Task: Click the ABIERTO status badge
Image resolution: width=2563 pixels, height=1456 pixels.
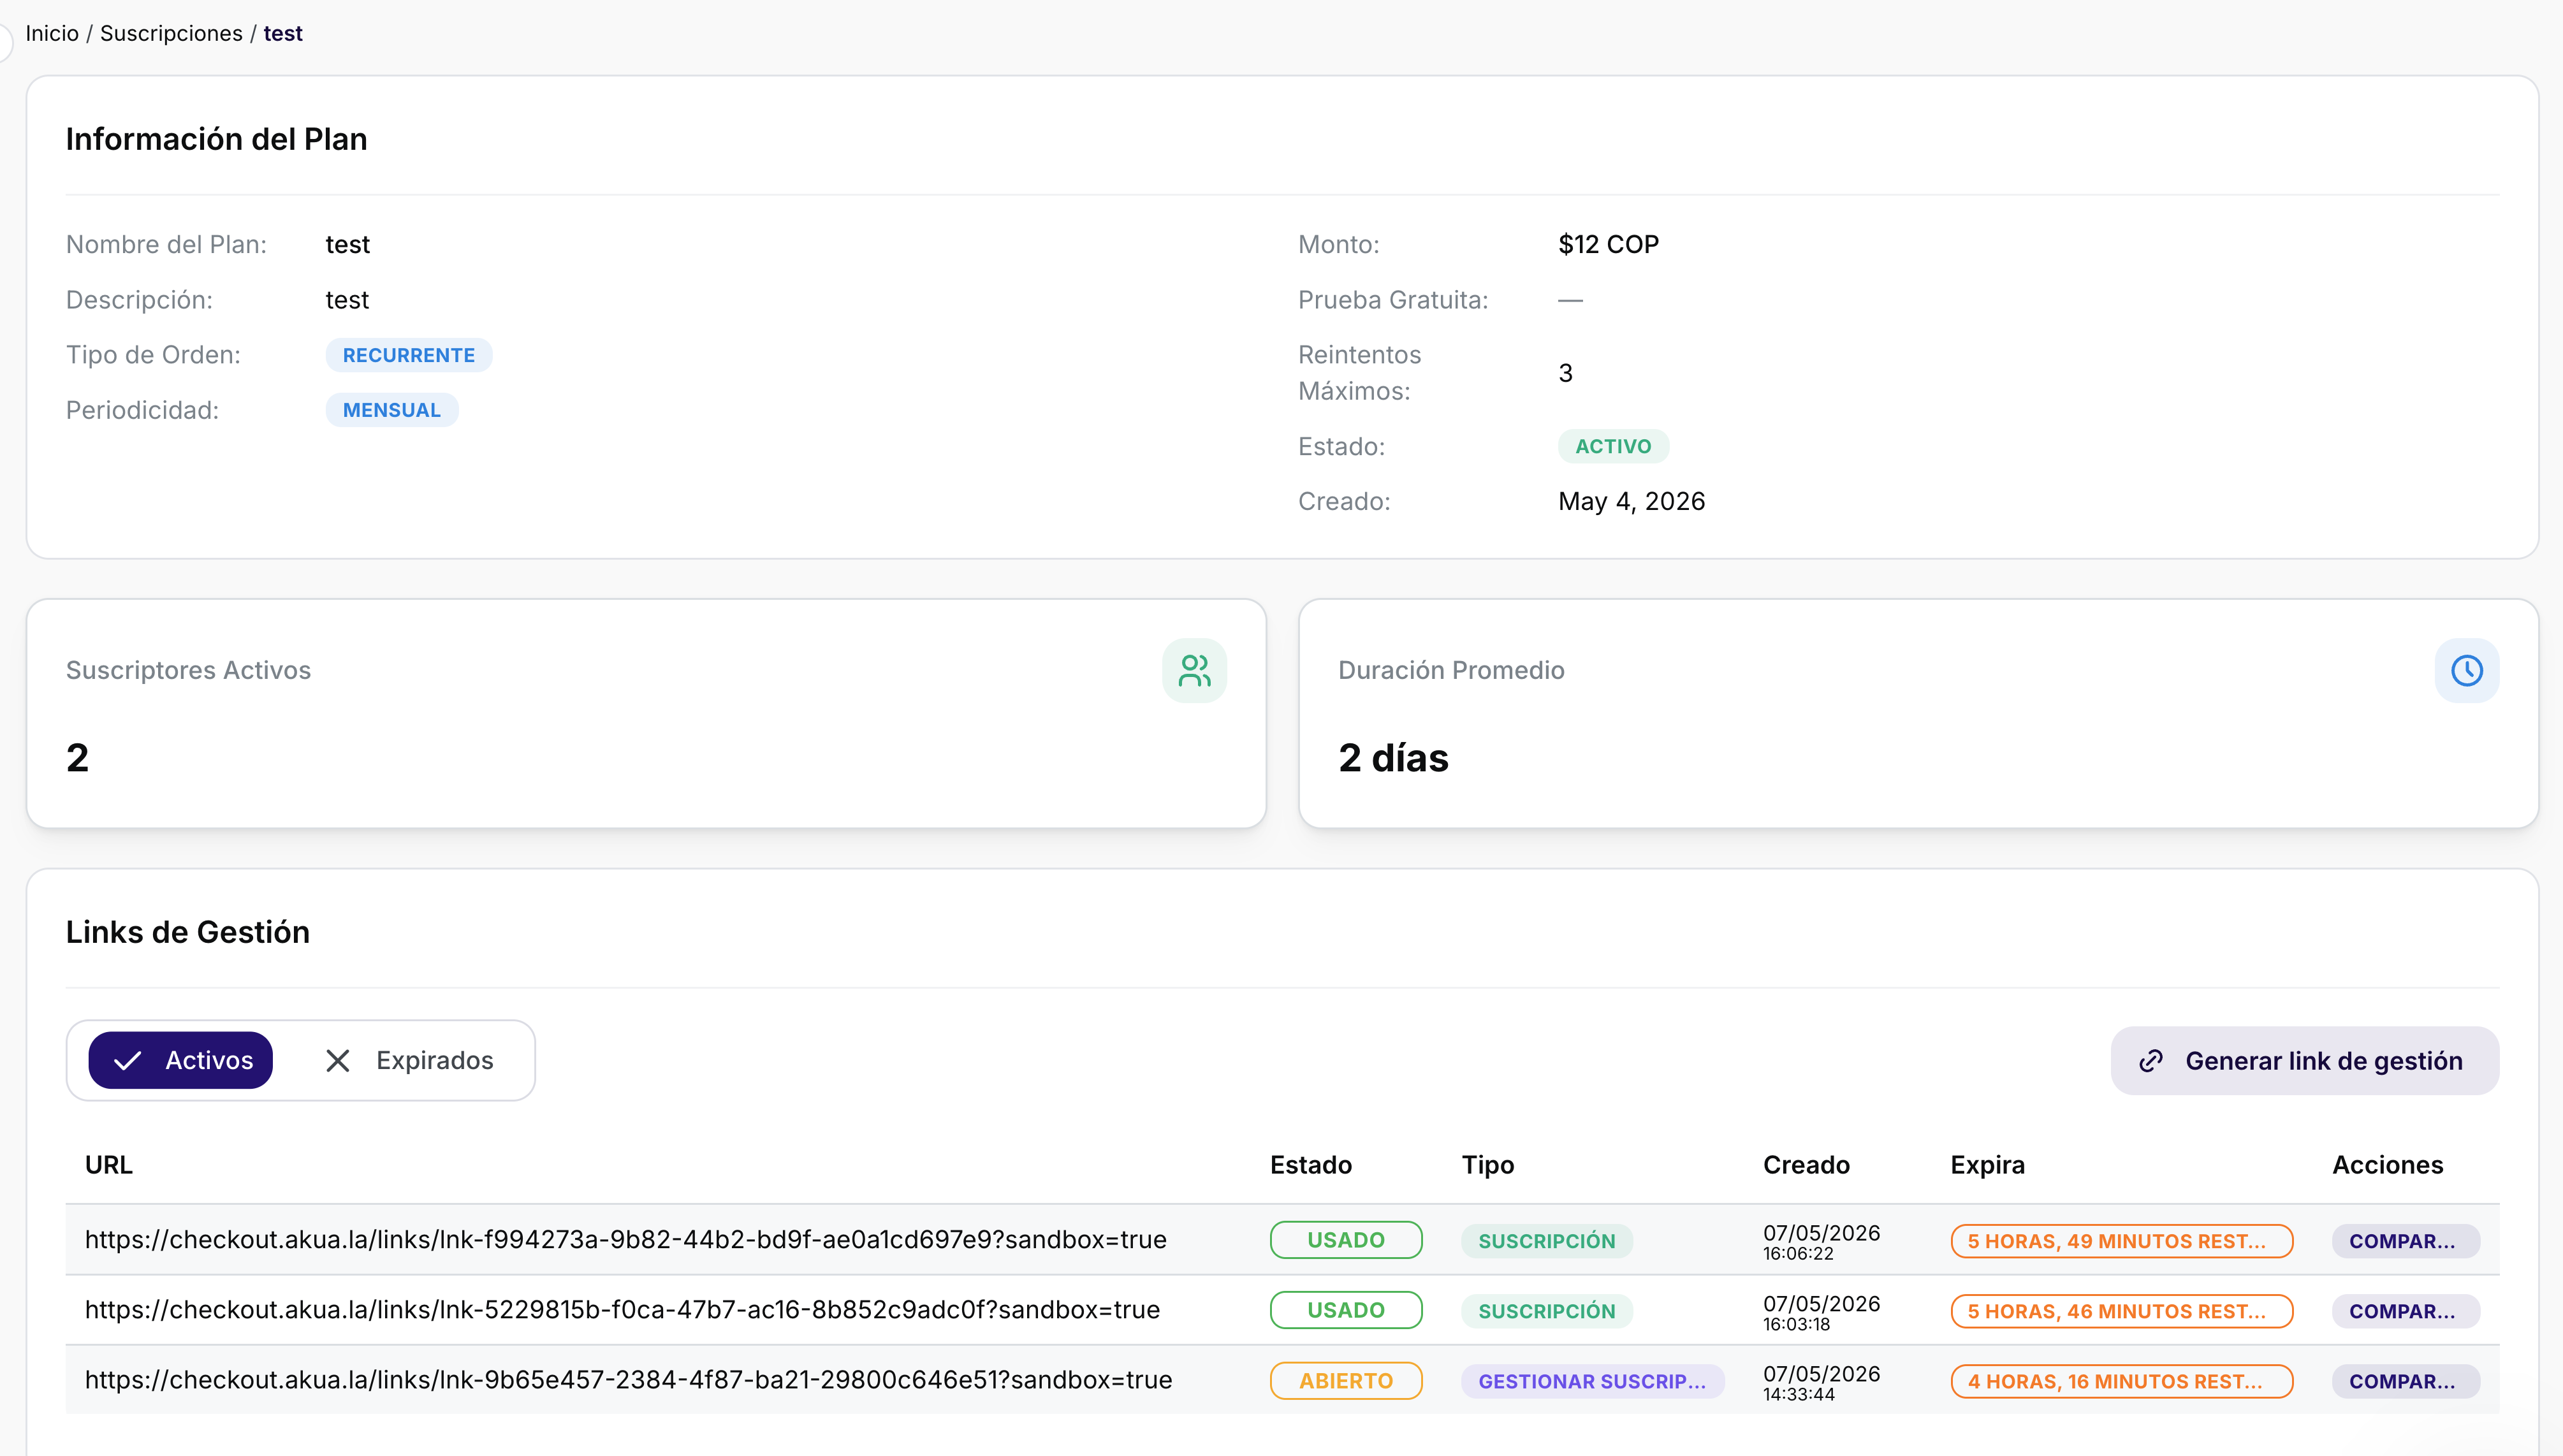Action: 1346,1381
